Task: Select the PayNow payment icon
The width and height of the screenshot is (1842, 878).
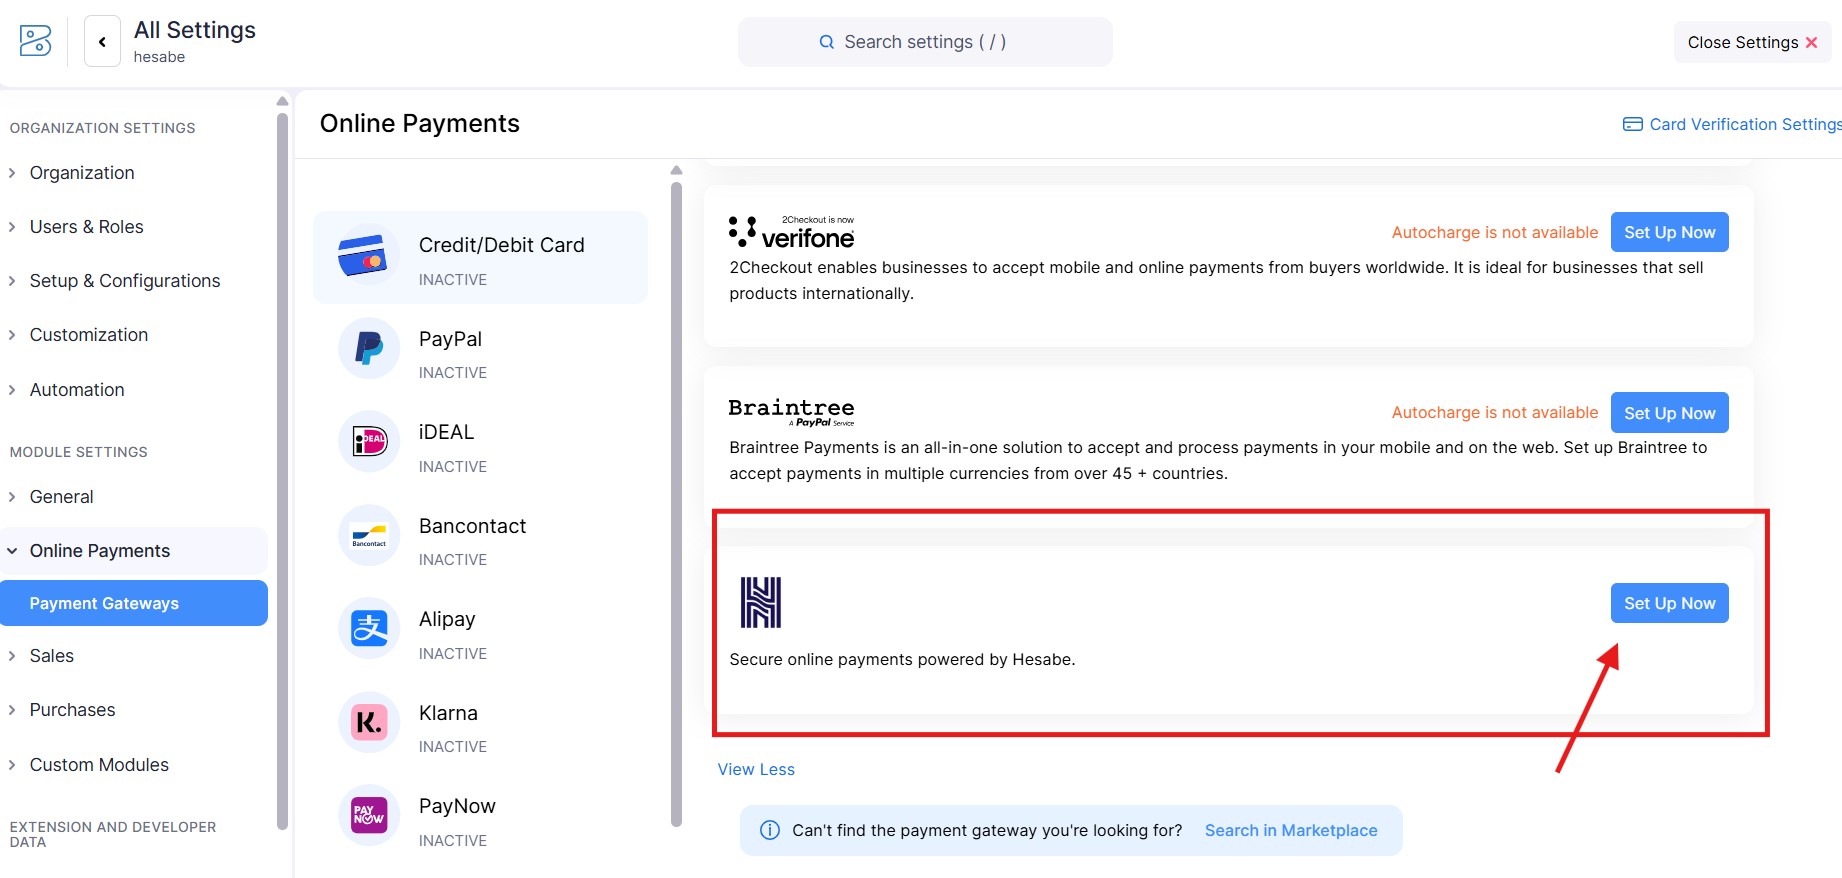Action: (369, 815)
